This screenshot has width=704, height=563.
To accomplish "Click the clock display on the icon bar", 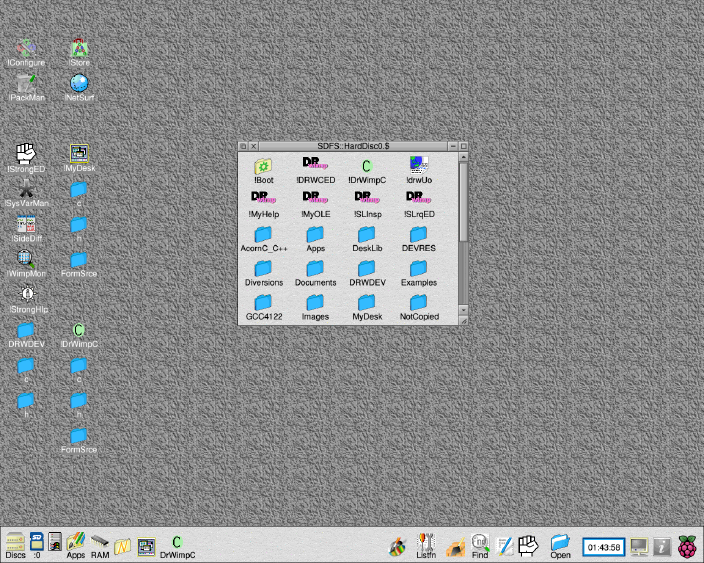I will coord(603,547).
